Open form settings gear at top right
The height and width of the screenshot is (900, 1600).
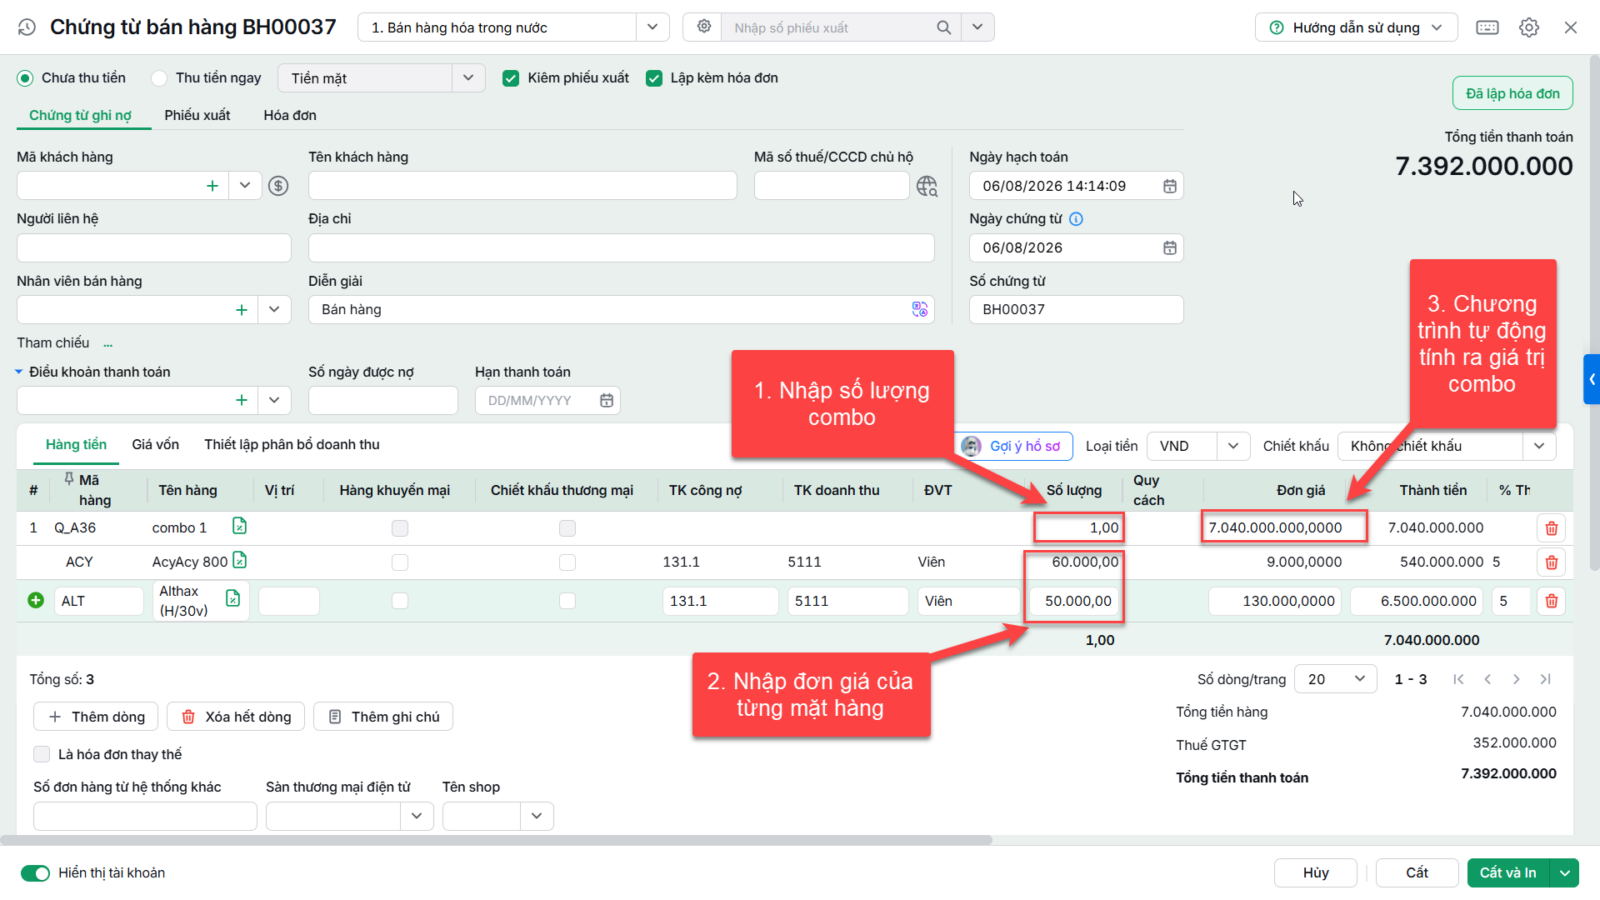(1528, 28)
